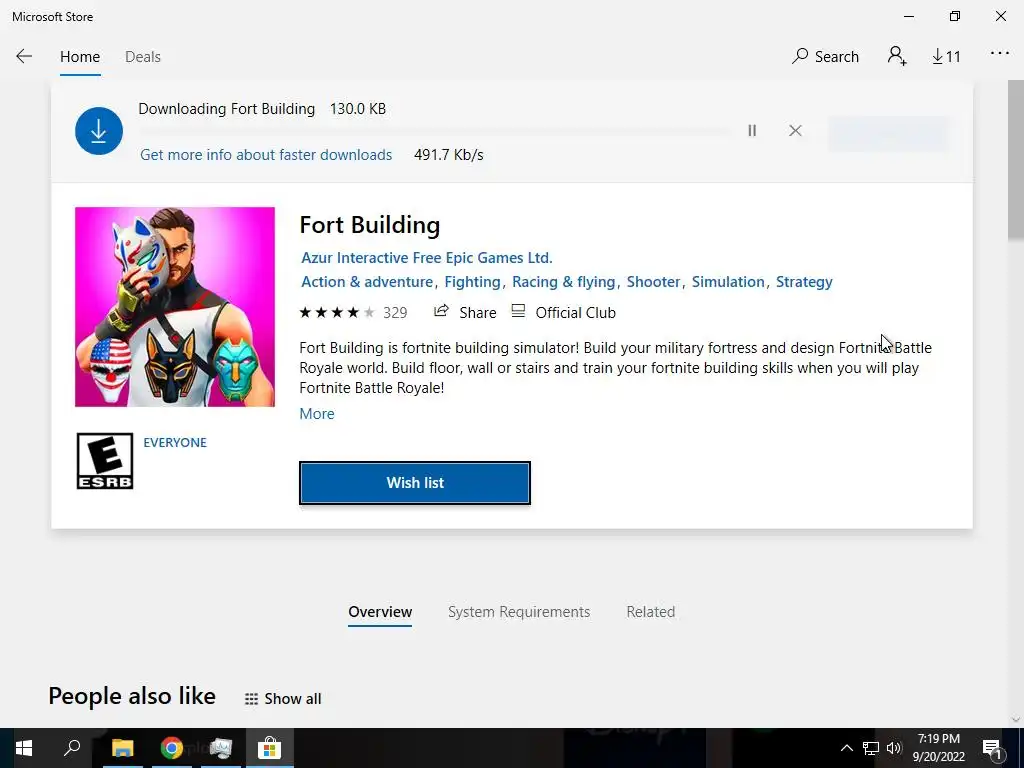Click the scrollbar down arrow
Image resolution: width=1024 pixels, height=768 pixels.
[x=1016, y=720]
